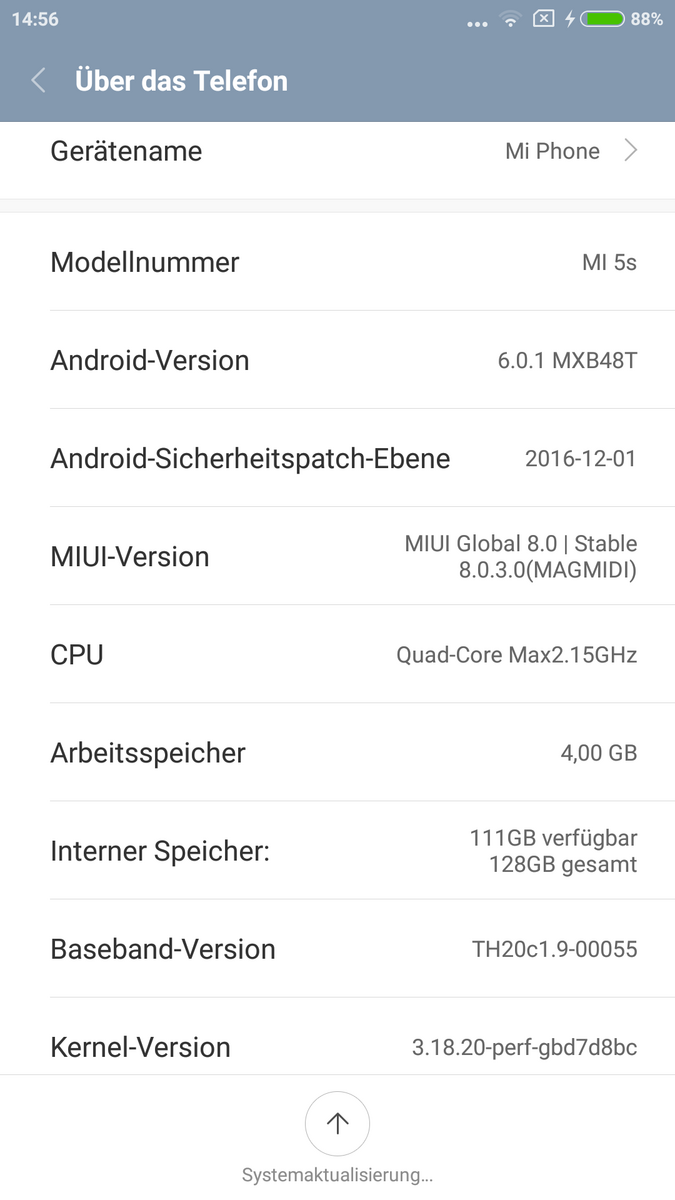Tap the Wi-Fi status icon
675x1200 pixels.
511,19
